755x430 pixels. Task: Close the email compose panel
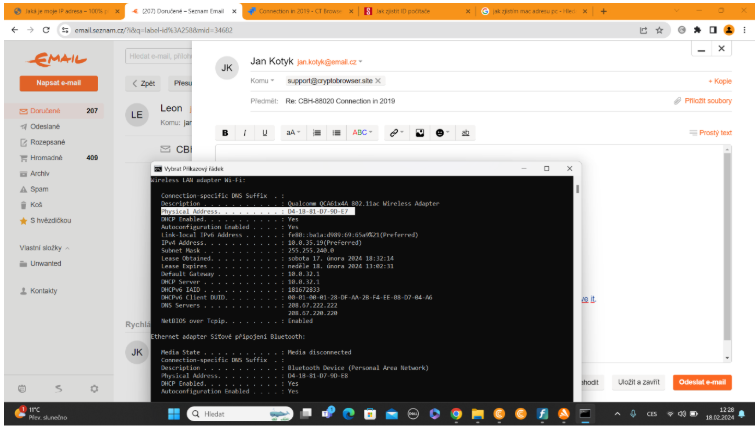[721, 49]
